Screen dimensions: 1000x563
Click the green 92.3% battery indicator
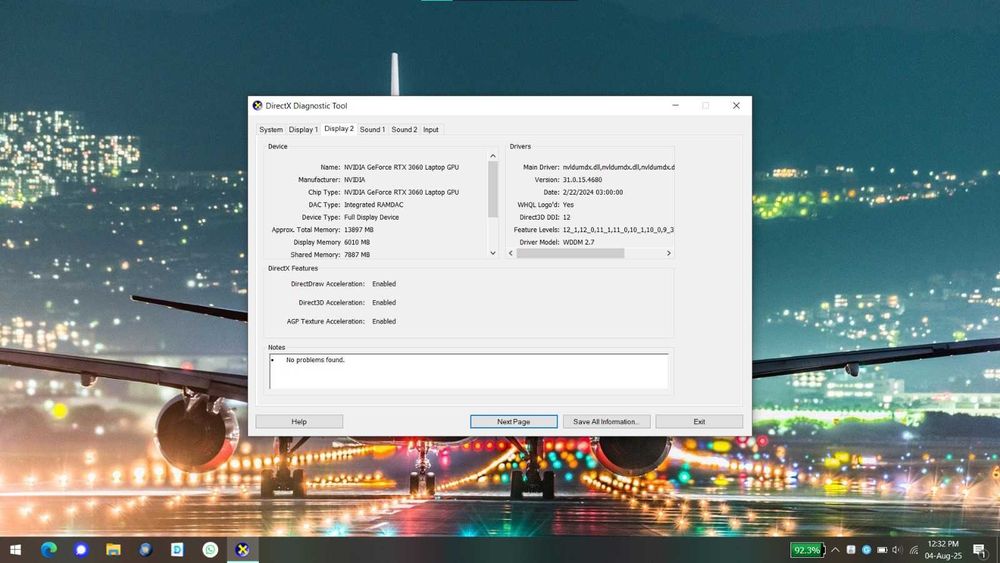[807, 550]
